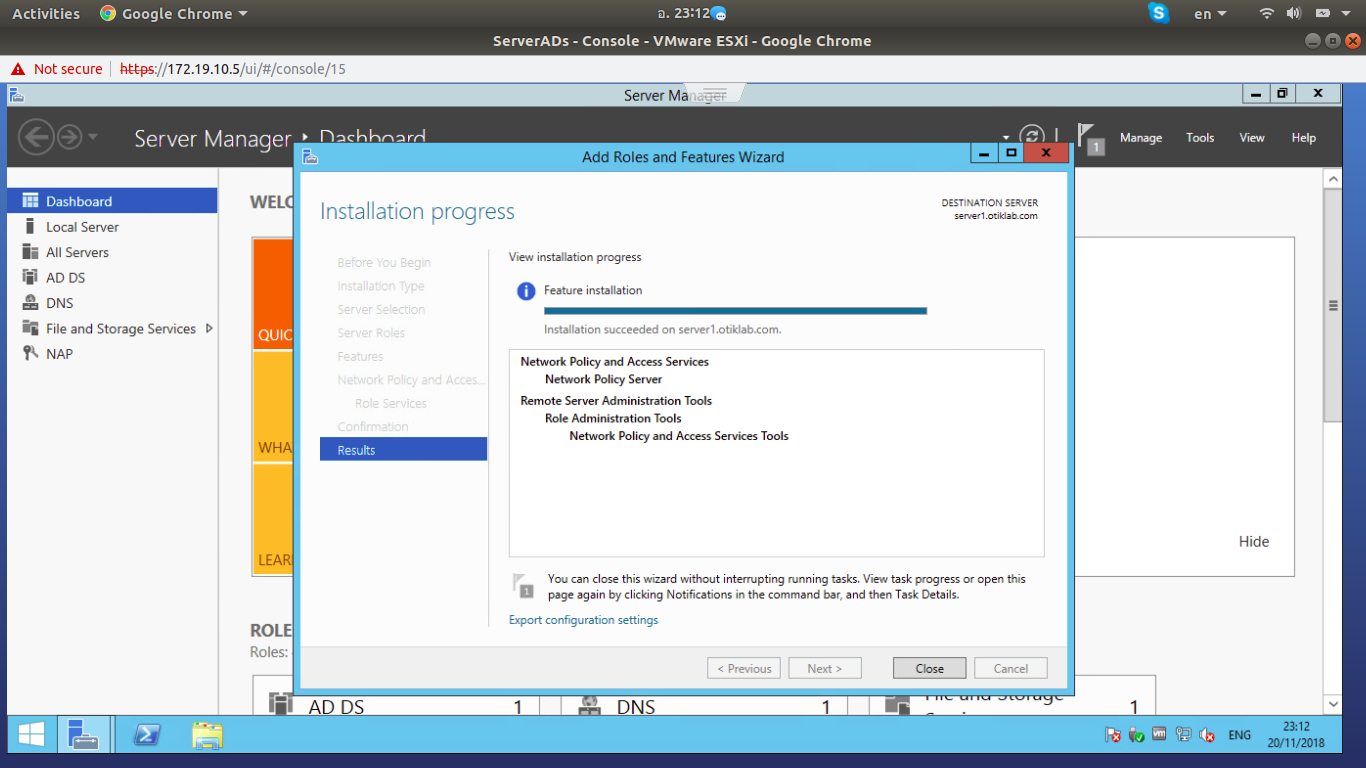Click the Action Center flag tray icon
This screenshot has width=1366, height=768.
[1112, 735]
